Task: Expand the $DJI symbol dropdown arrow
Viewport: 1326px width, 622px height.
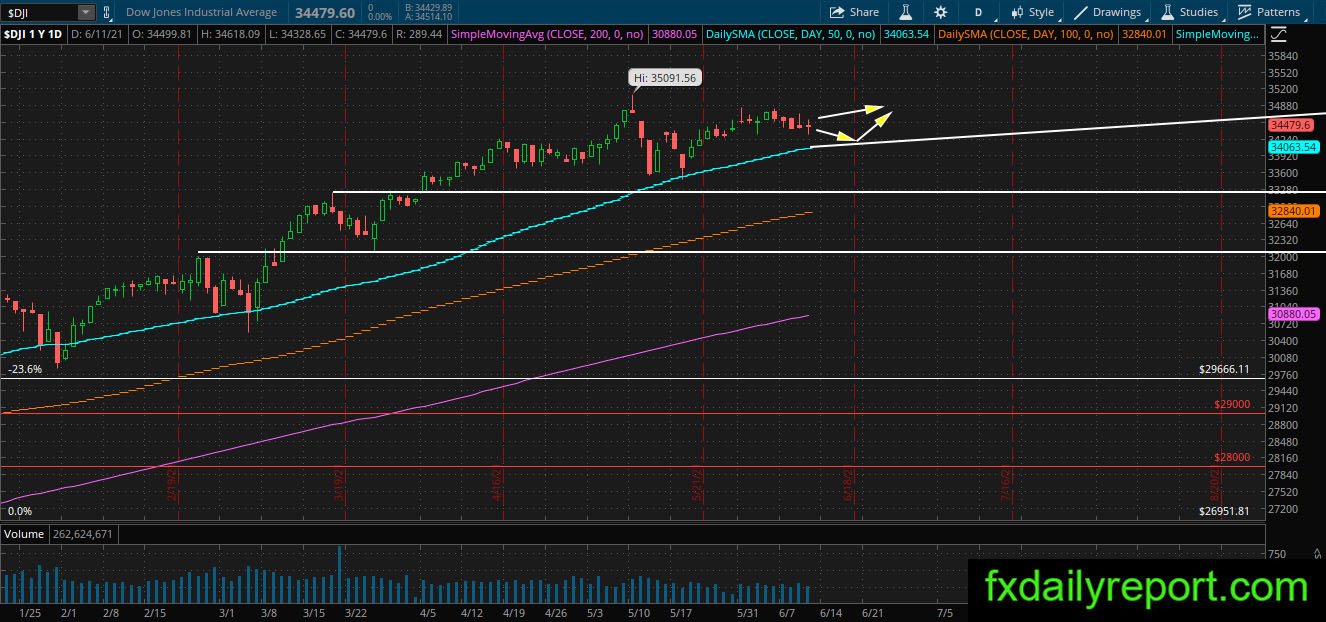Action: [x=86, y=12]
